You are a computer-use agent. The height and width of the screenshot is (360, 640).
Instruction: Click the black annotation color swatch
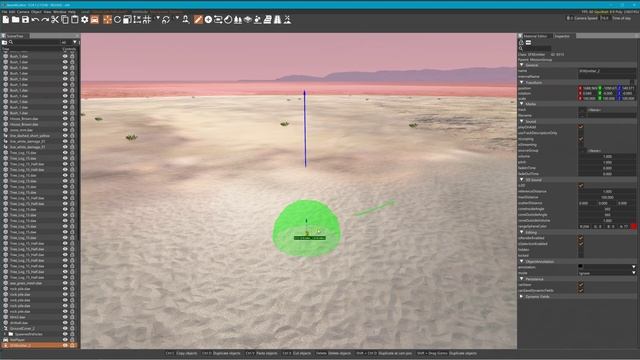point(581,267)
